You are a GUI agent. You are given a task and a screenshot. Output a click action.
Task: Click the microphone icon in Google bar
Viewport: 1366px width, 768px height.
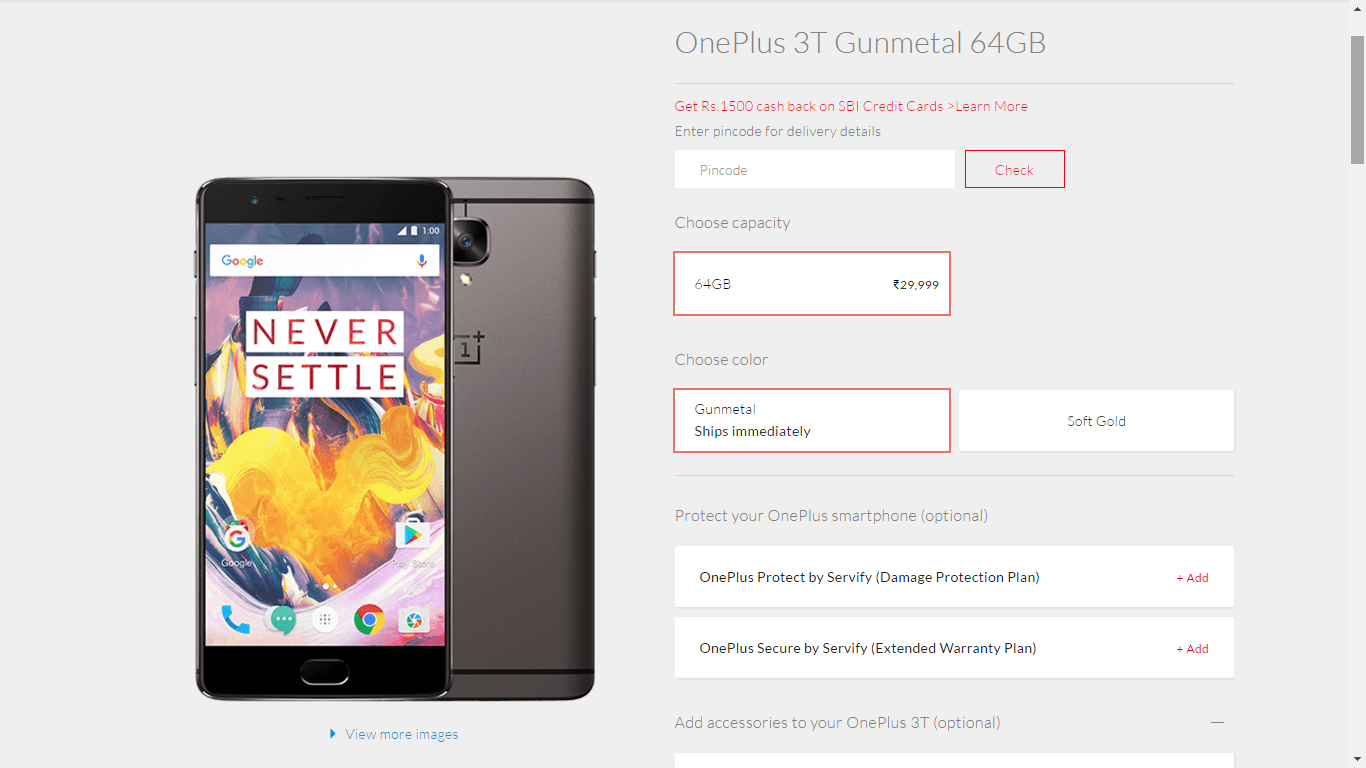coord(422,260)
